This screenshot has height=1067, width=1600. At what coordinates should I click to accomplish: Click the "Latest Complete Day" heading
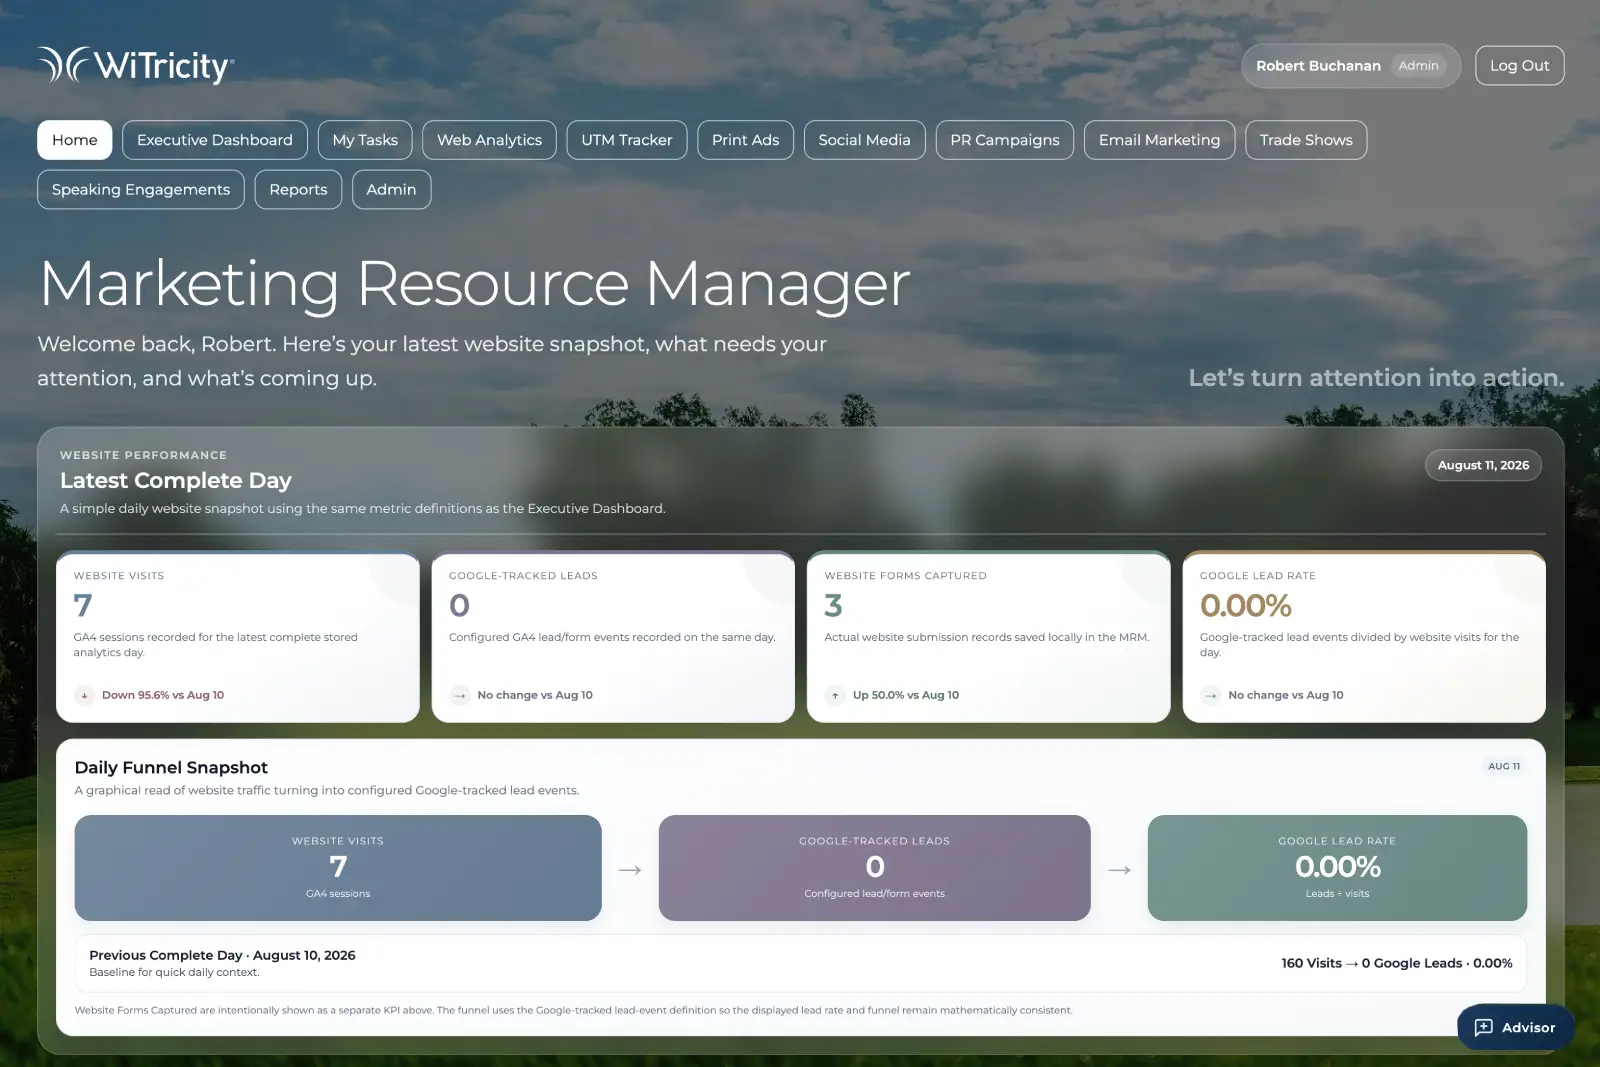(176, 481)
